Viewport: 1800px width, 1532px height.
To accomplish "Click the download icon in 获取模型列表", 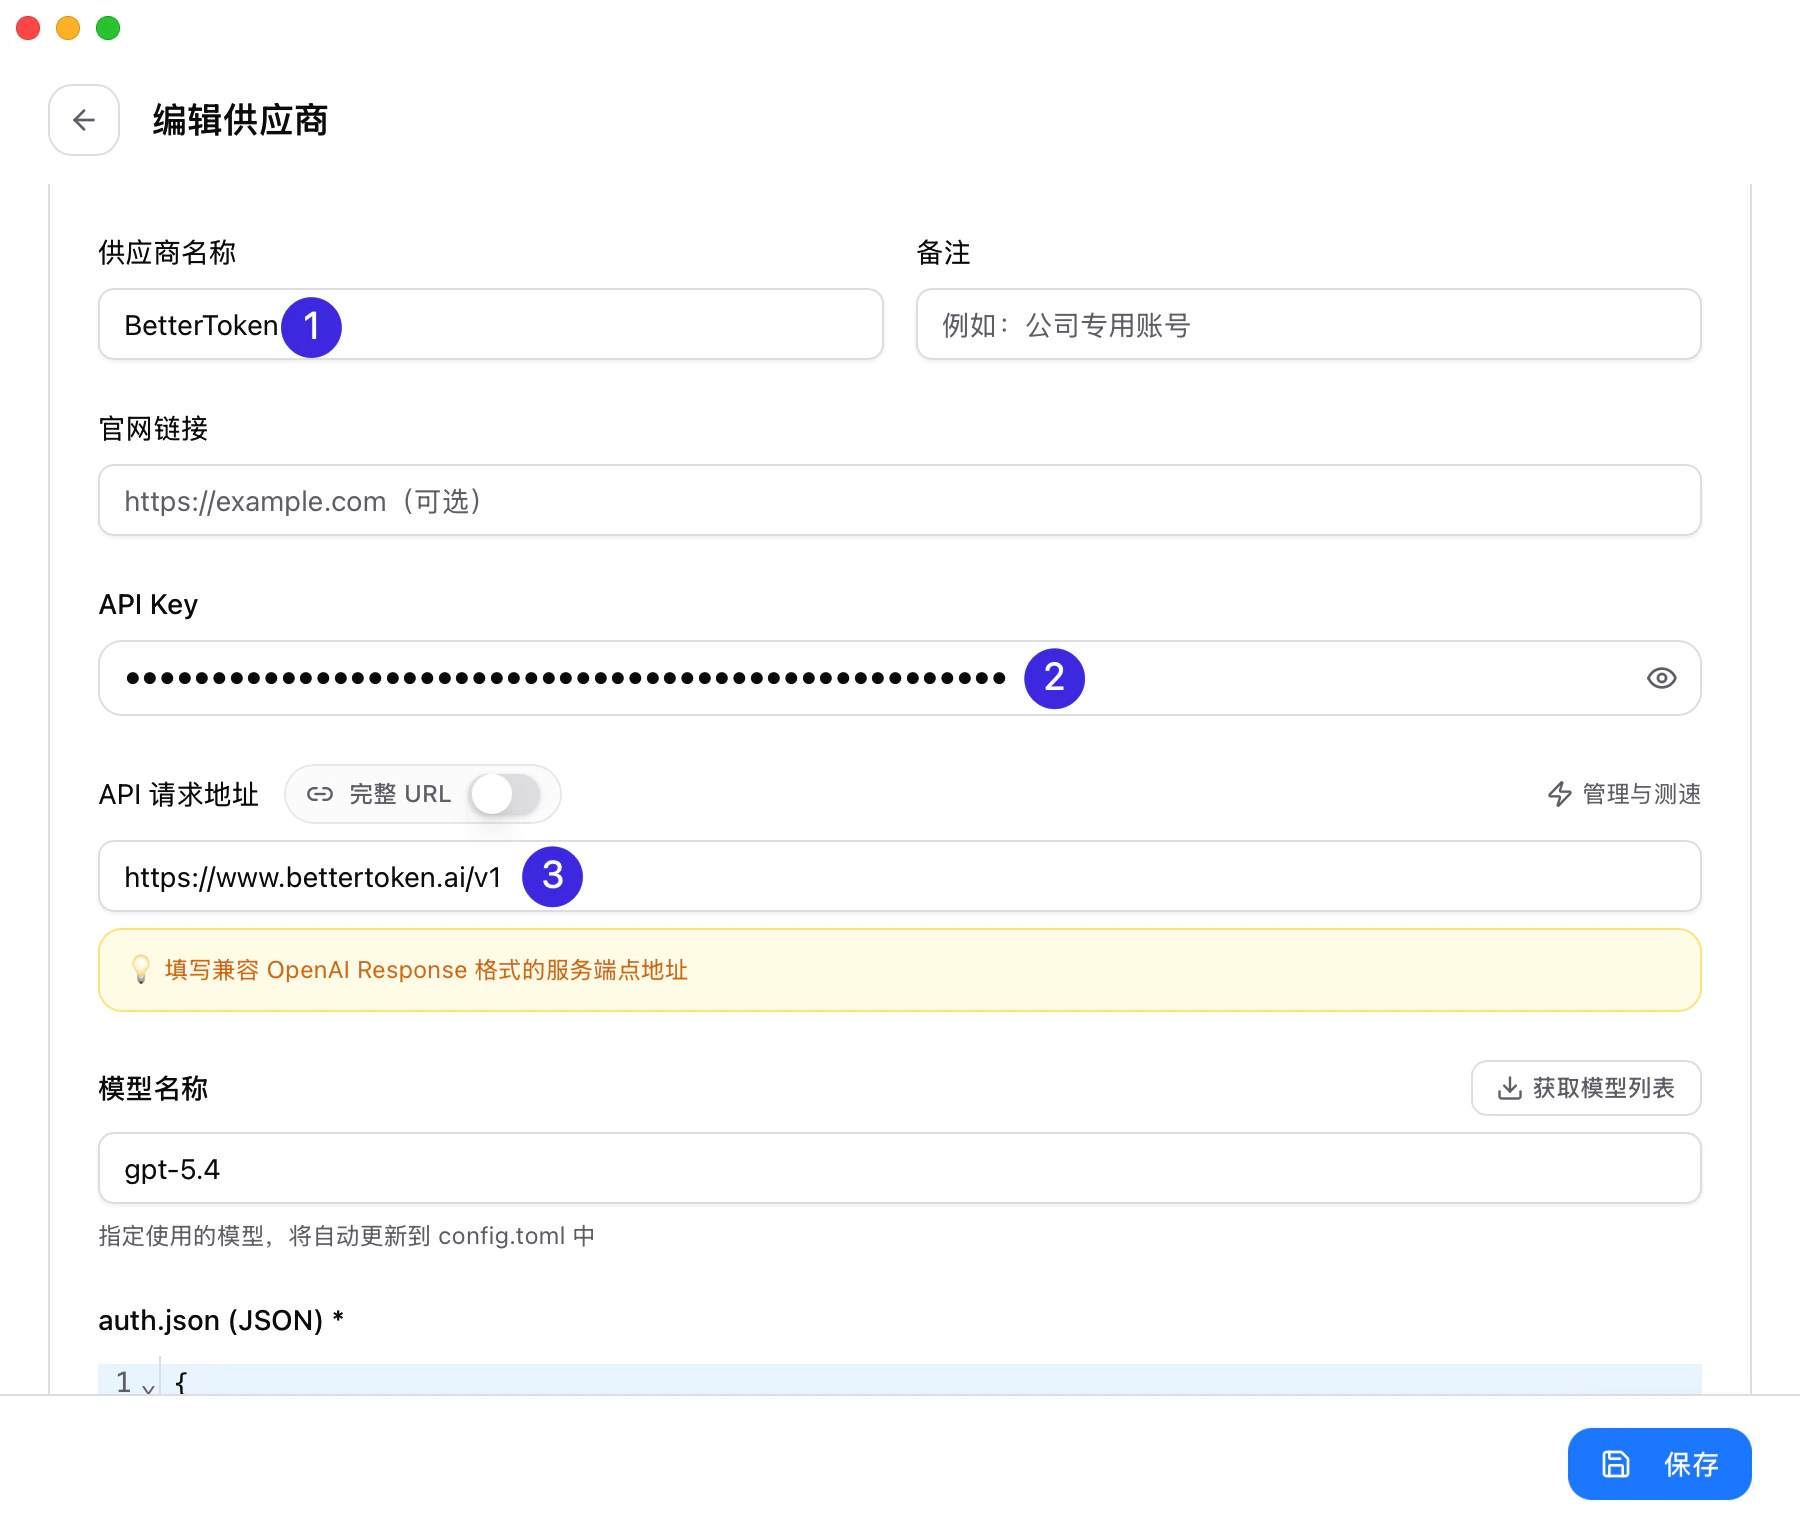I will (x=1510, y=1088).
